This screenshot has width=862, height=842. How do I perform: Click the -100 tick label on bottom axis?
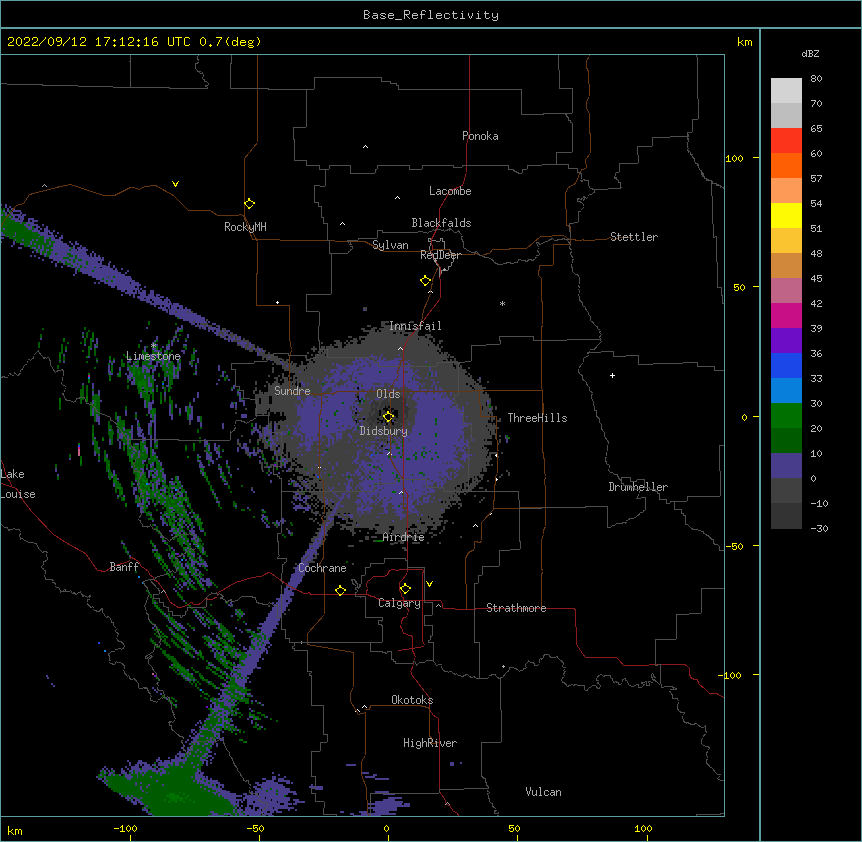pos(125,828)
